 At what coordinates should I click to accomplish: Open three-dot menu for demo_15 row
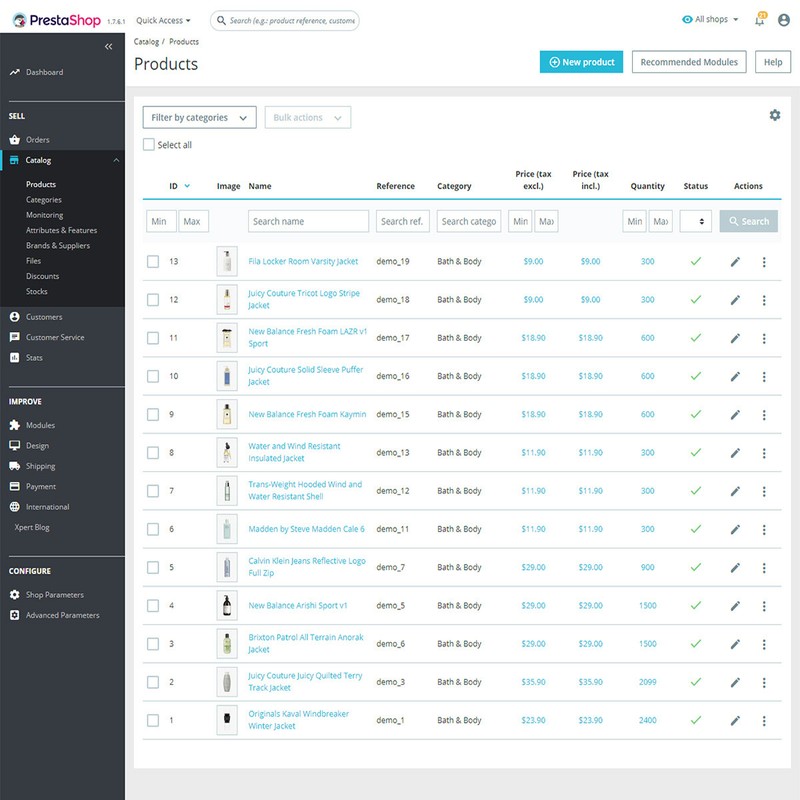click(x=764, y=415)
